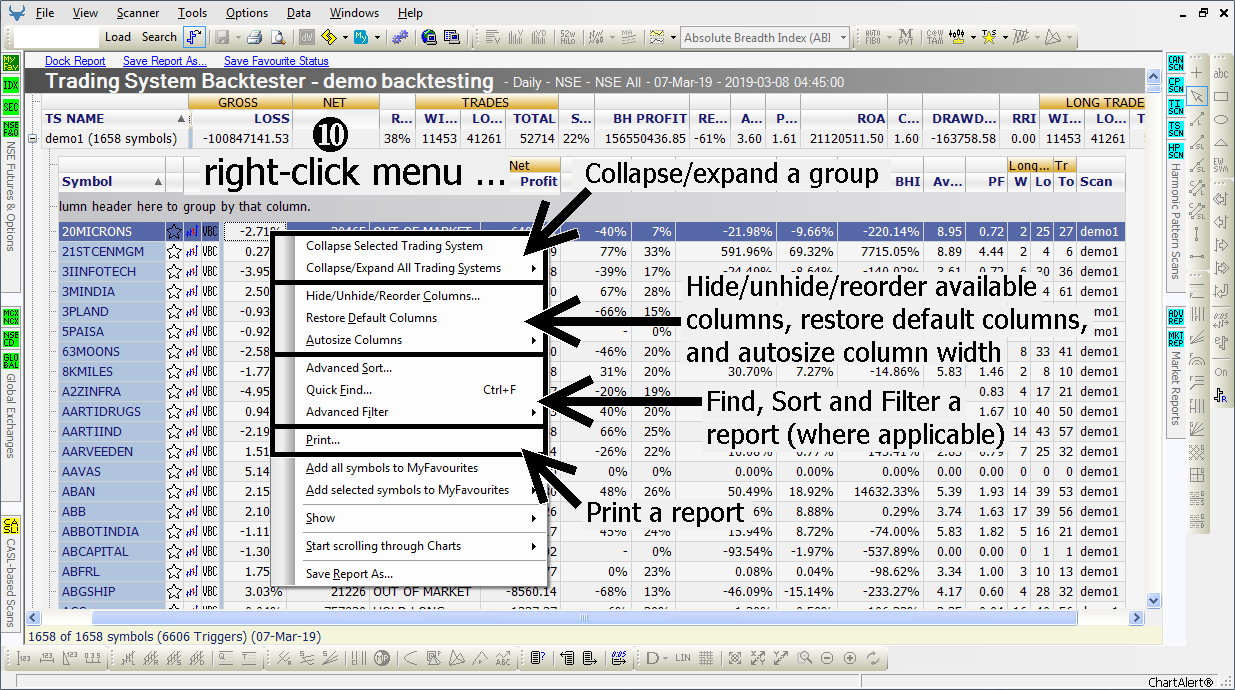Expand the Advanced Filter submenu
The width and height of the screenshot is (1235, 690).
[533, 412]
